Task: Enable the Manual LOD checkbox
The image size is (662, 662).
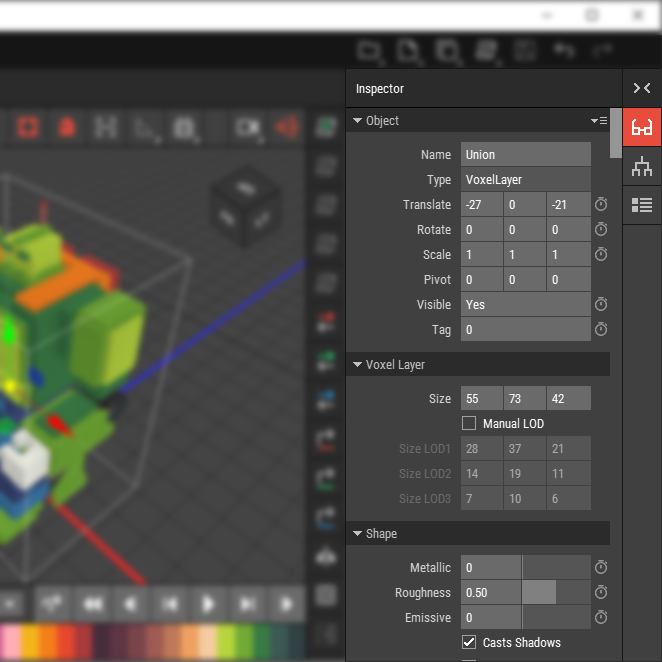Action: [x=469, y=424]
